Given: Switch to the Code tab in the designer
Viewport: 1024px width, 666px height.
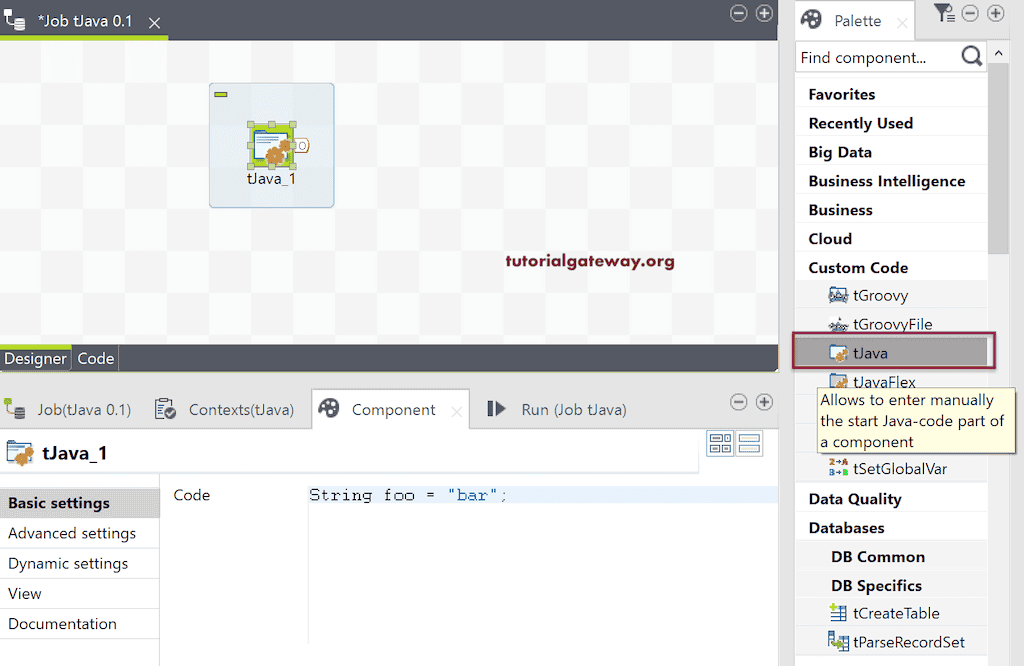Looking at the screenshot, I should (95, 358).
